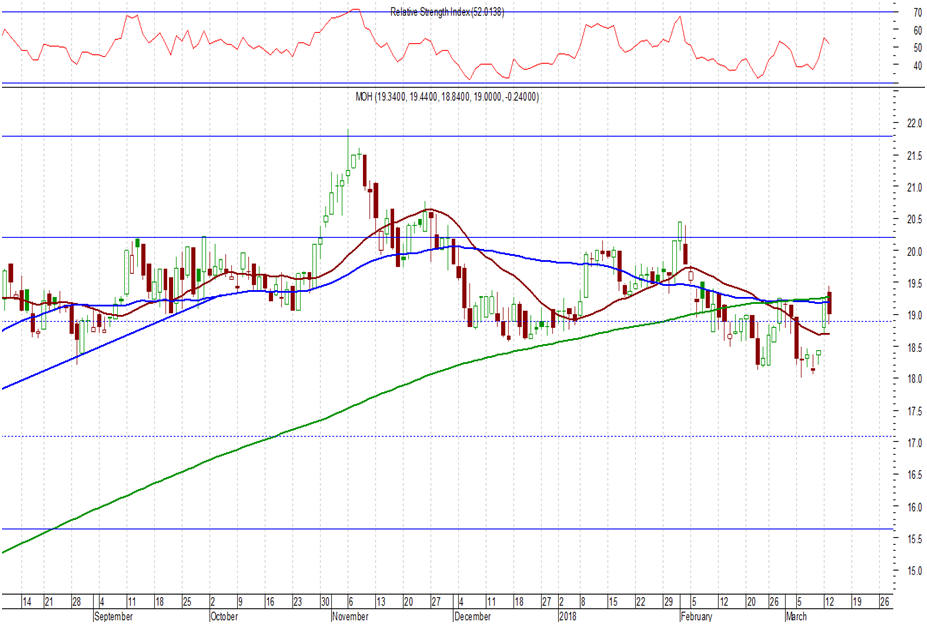The image size is (927, 624).
Task: Click the price axis label 21.0
Action: click(915, 187)
